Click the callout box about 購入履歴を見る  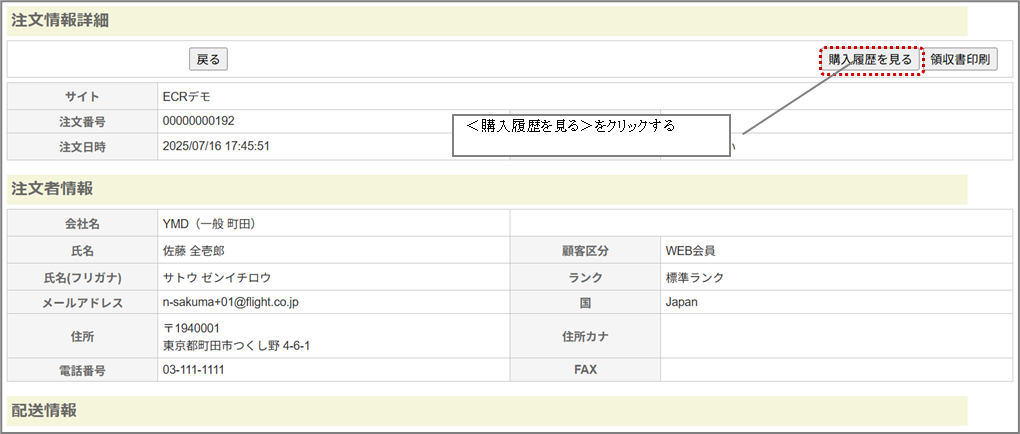pos(590,135)
